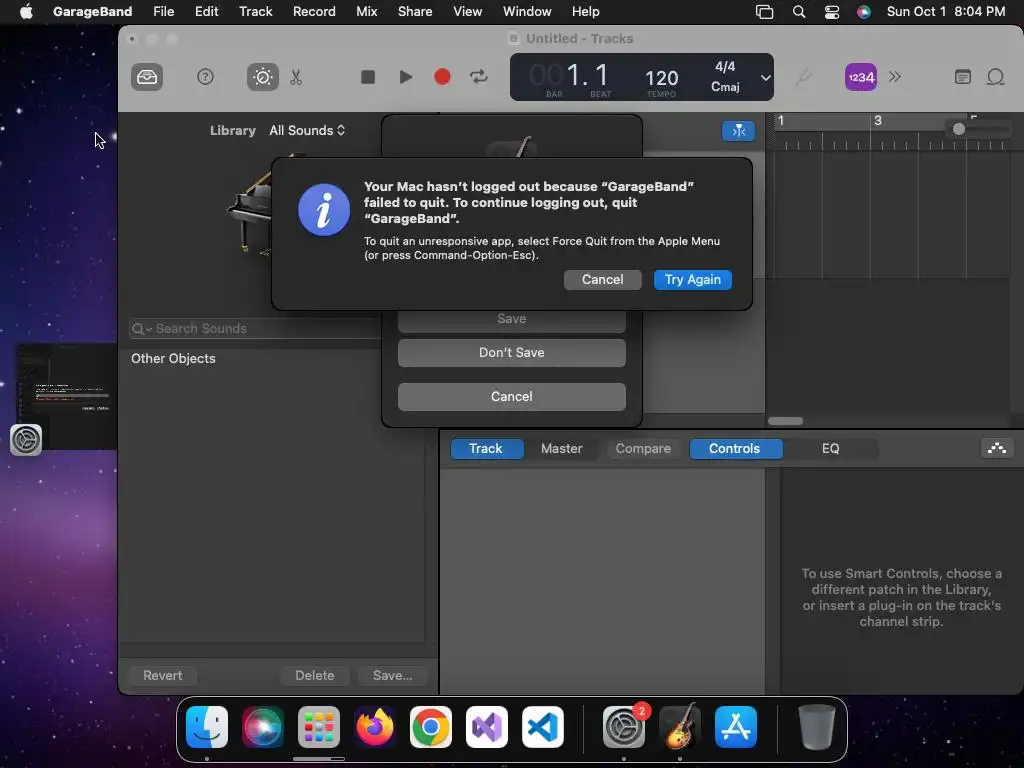Viewport: 1024px width, 768px height.
Task: Select Other Objects in library list
Action: pyautogui.click(x=173, y=359)
